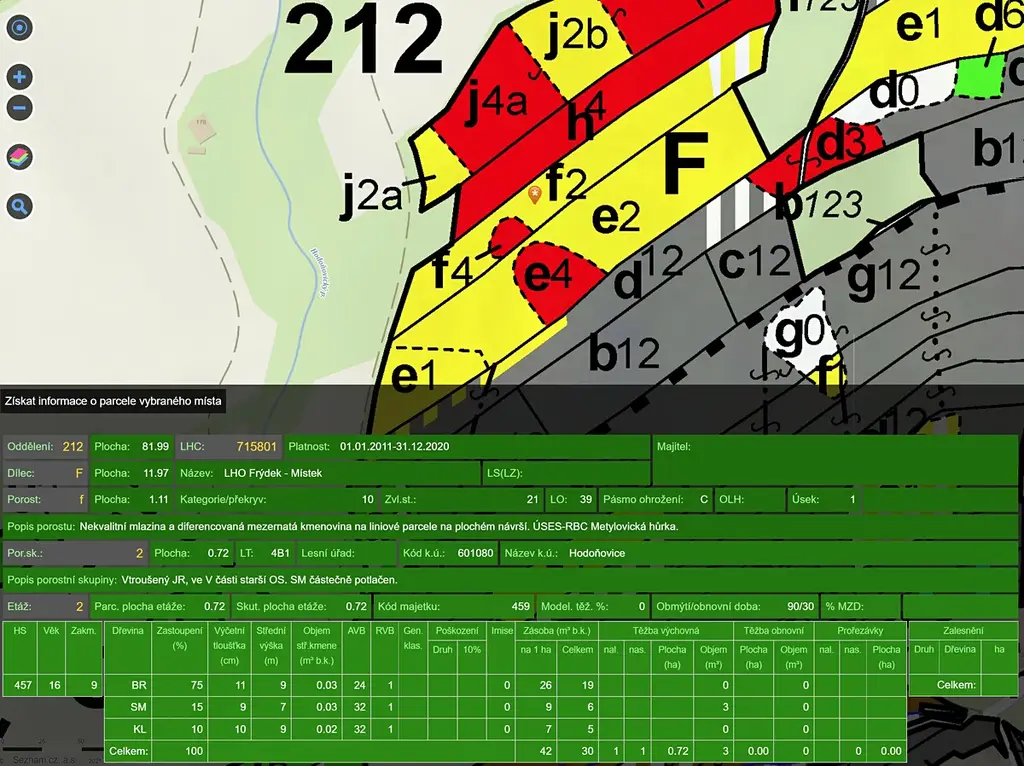The height and width of the screenshot is (766, 1024).
Task: Click the Těžba výchovná column header
Action: (x=666, y=631)
